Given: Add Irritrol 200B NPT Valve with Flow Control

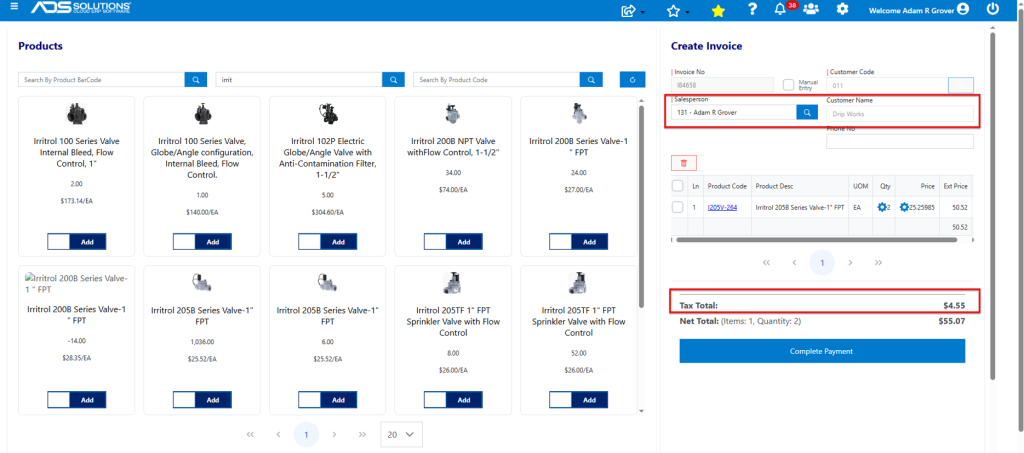Looking at the screenshot, I should [464, 242].
